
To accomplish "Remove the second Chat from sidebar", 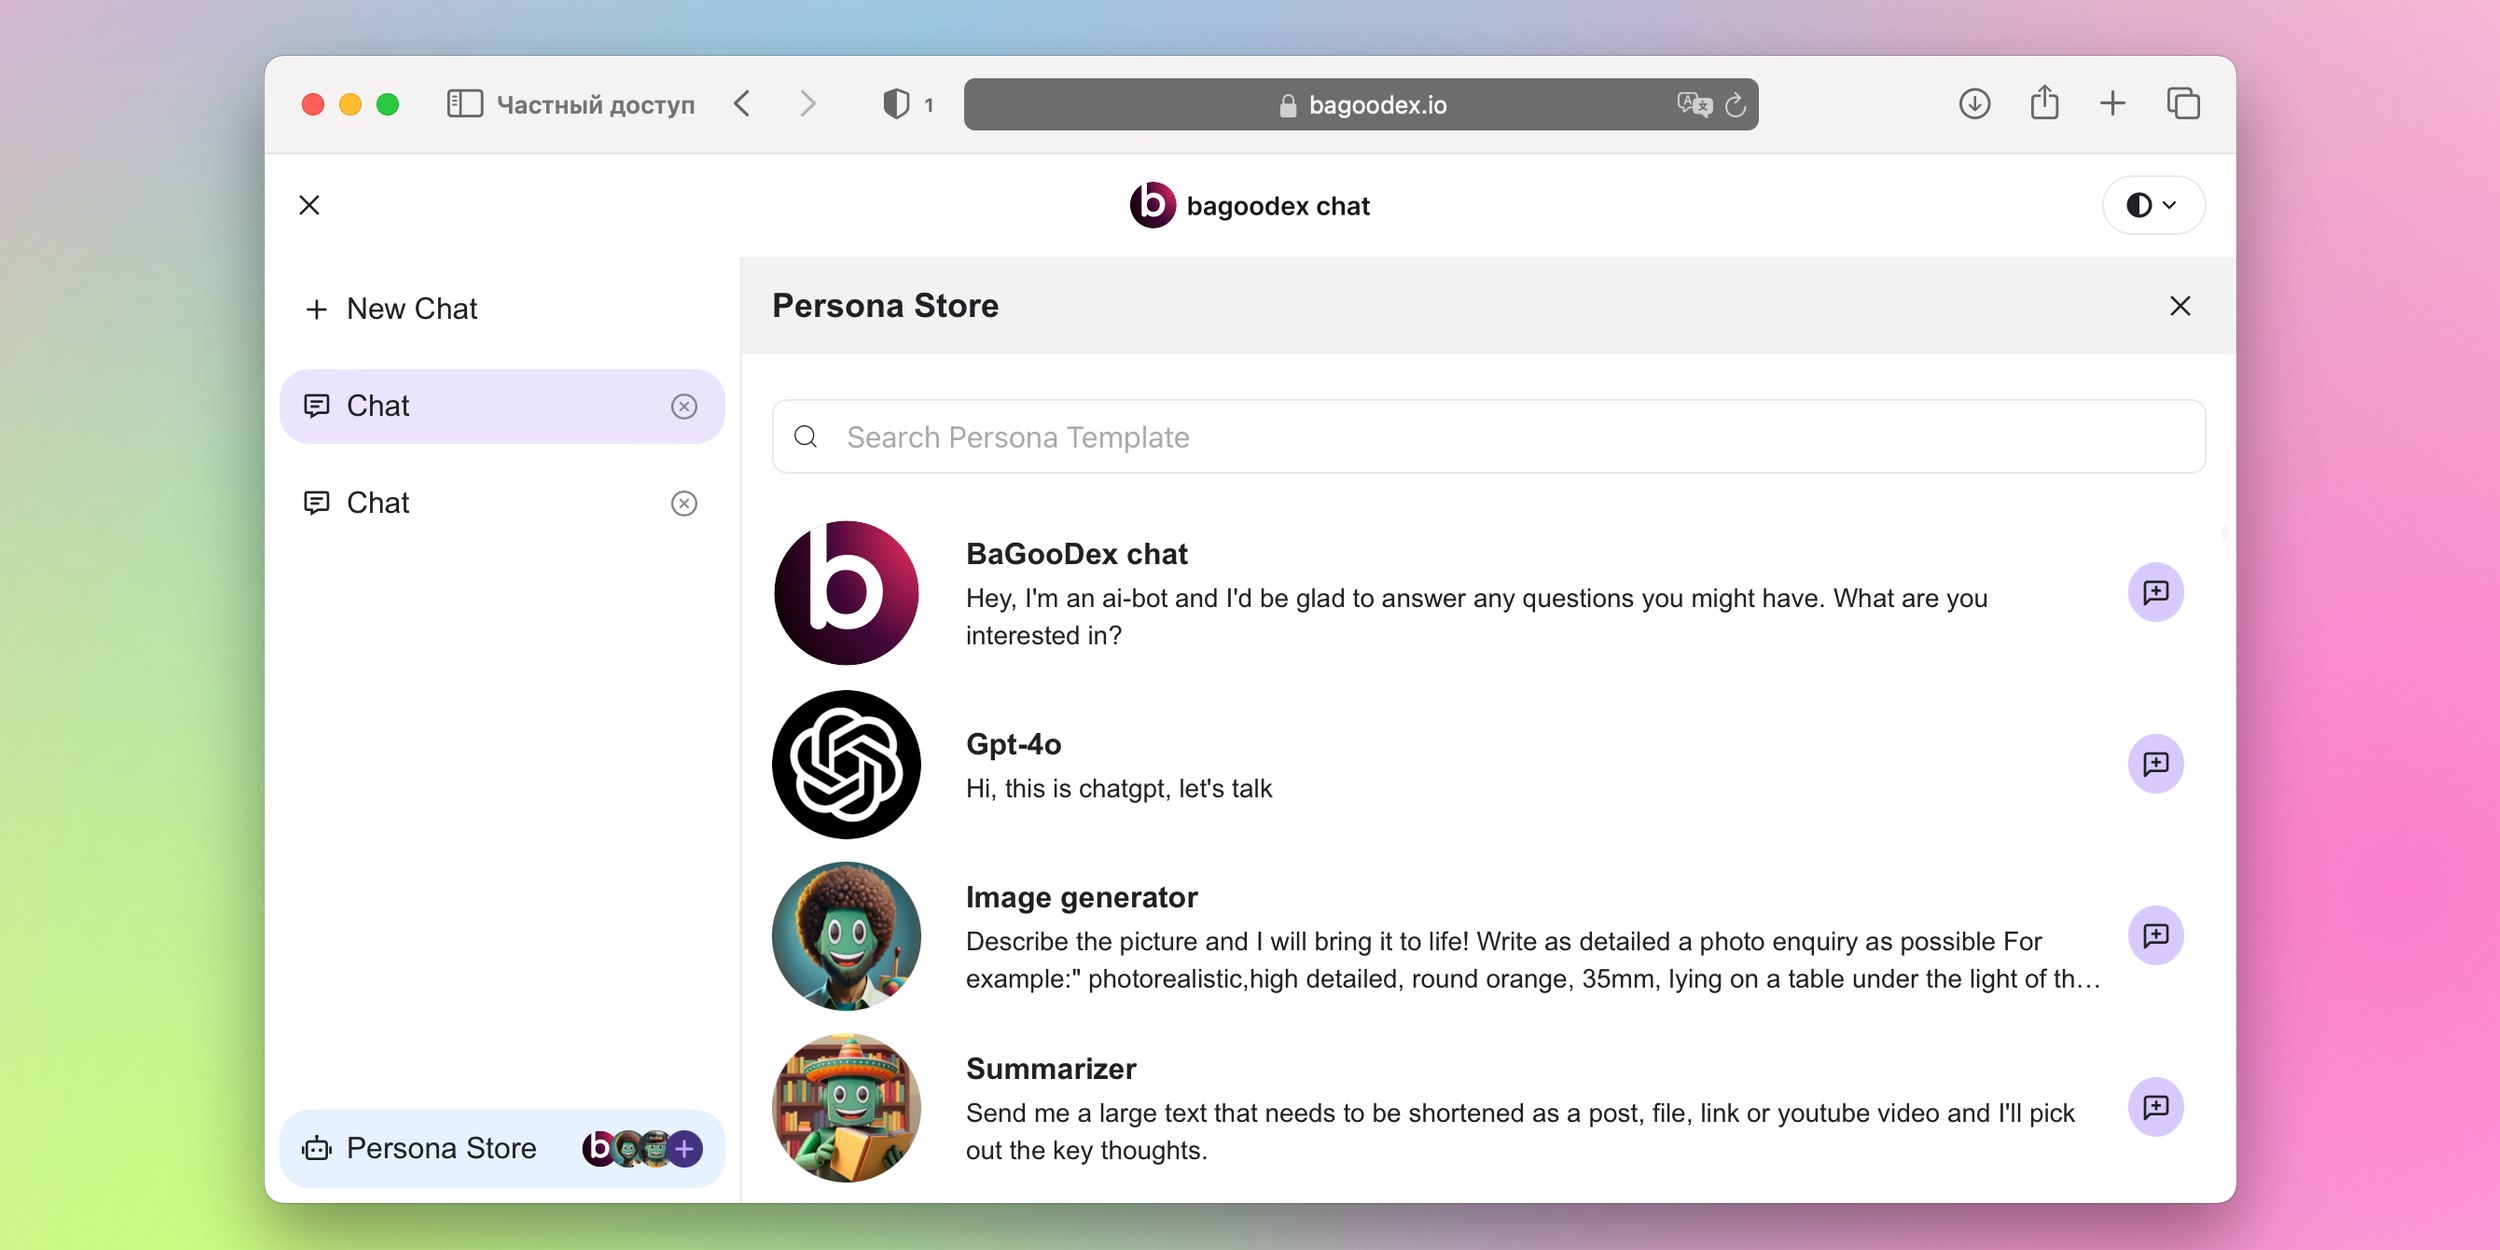I will click(x=684, y=504).
